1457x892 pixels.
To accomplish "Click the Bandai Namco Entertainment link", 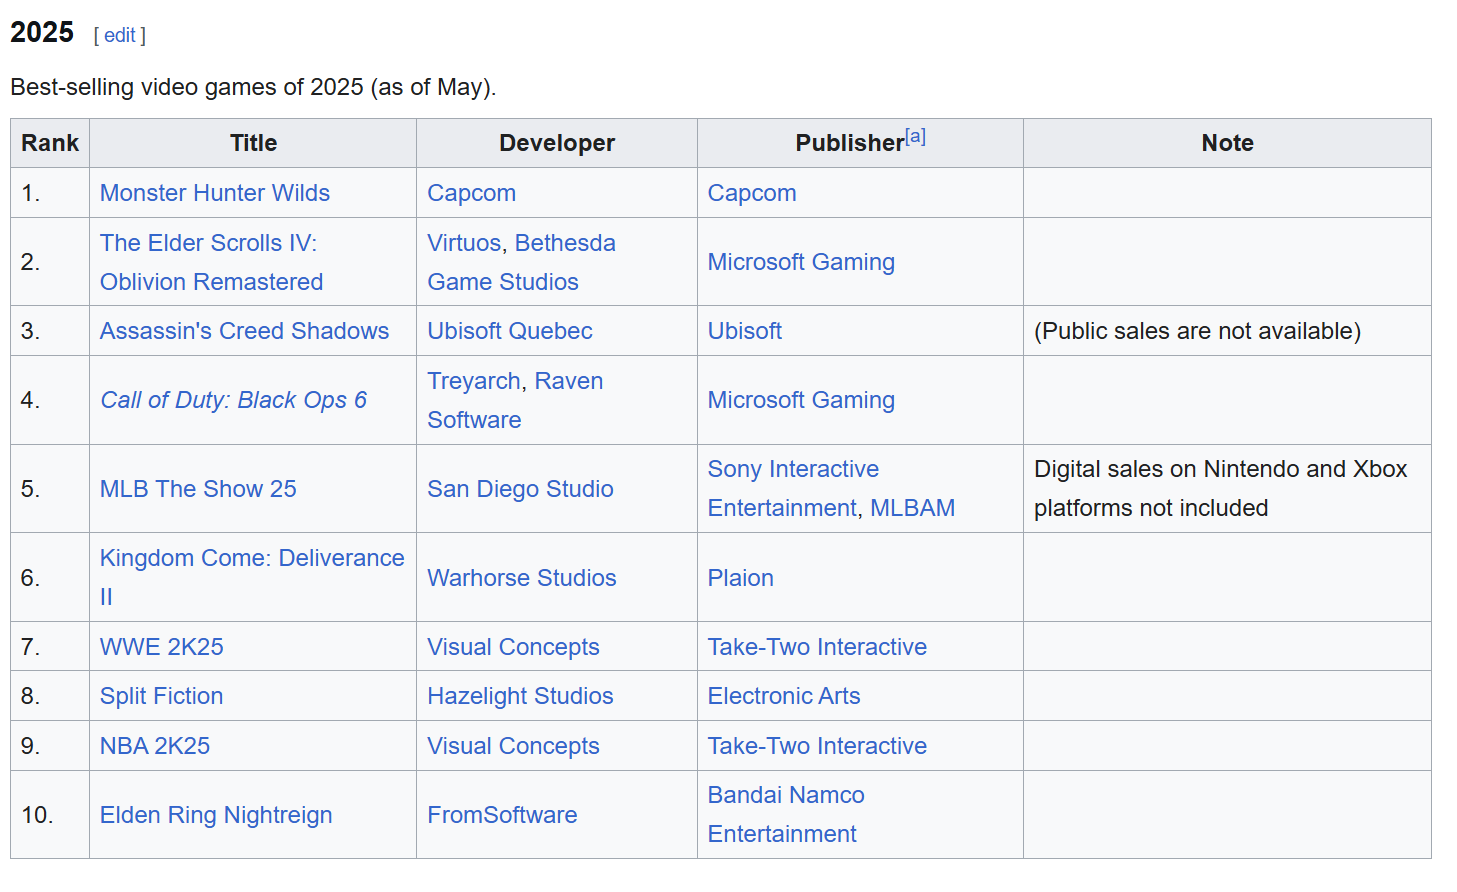I will tap(786, 815).
